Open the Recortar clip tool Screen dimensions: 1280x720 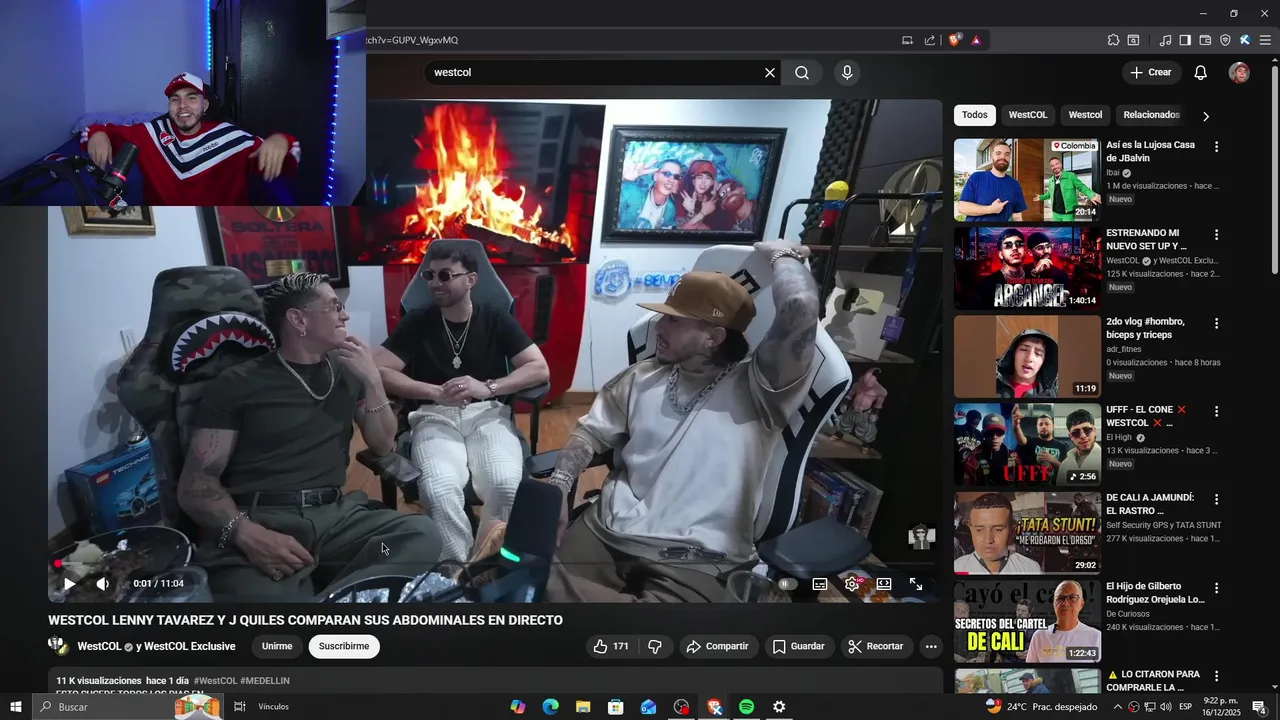(x=875, y=646)
